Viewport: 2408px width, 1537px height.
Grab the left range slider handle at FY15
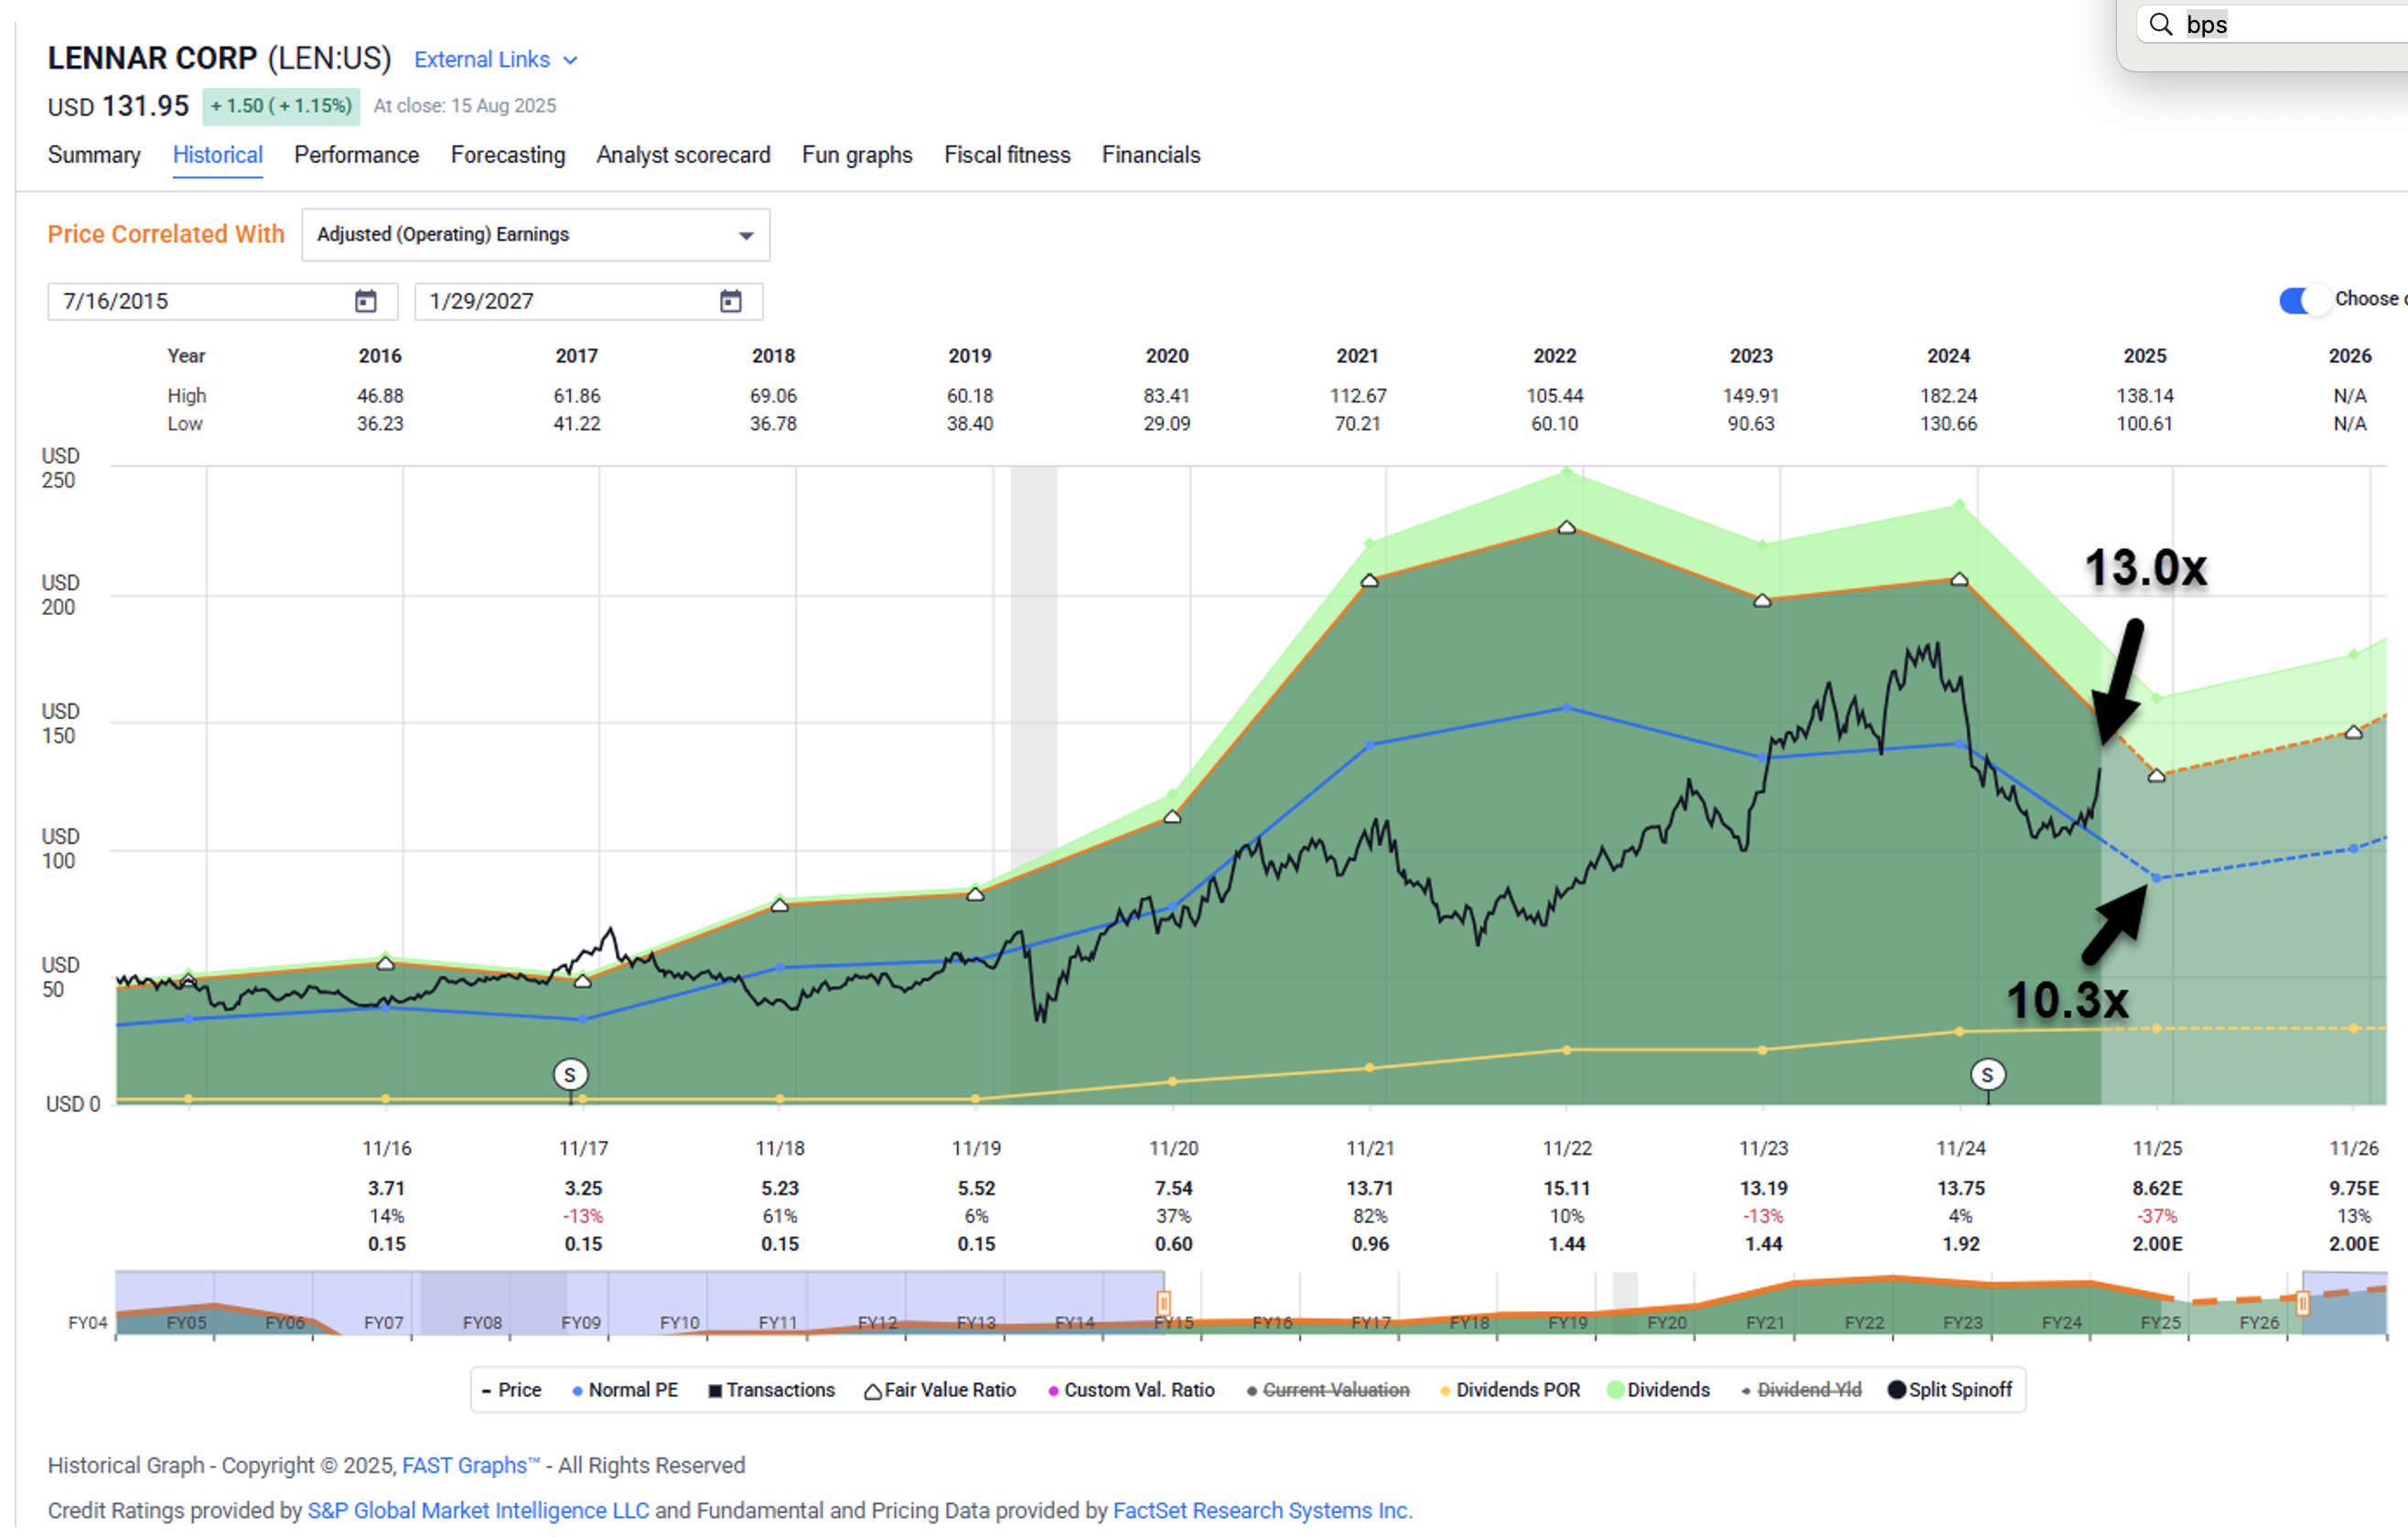1164,1304
